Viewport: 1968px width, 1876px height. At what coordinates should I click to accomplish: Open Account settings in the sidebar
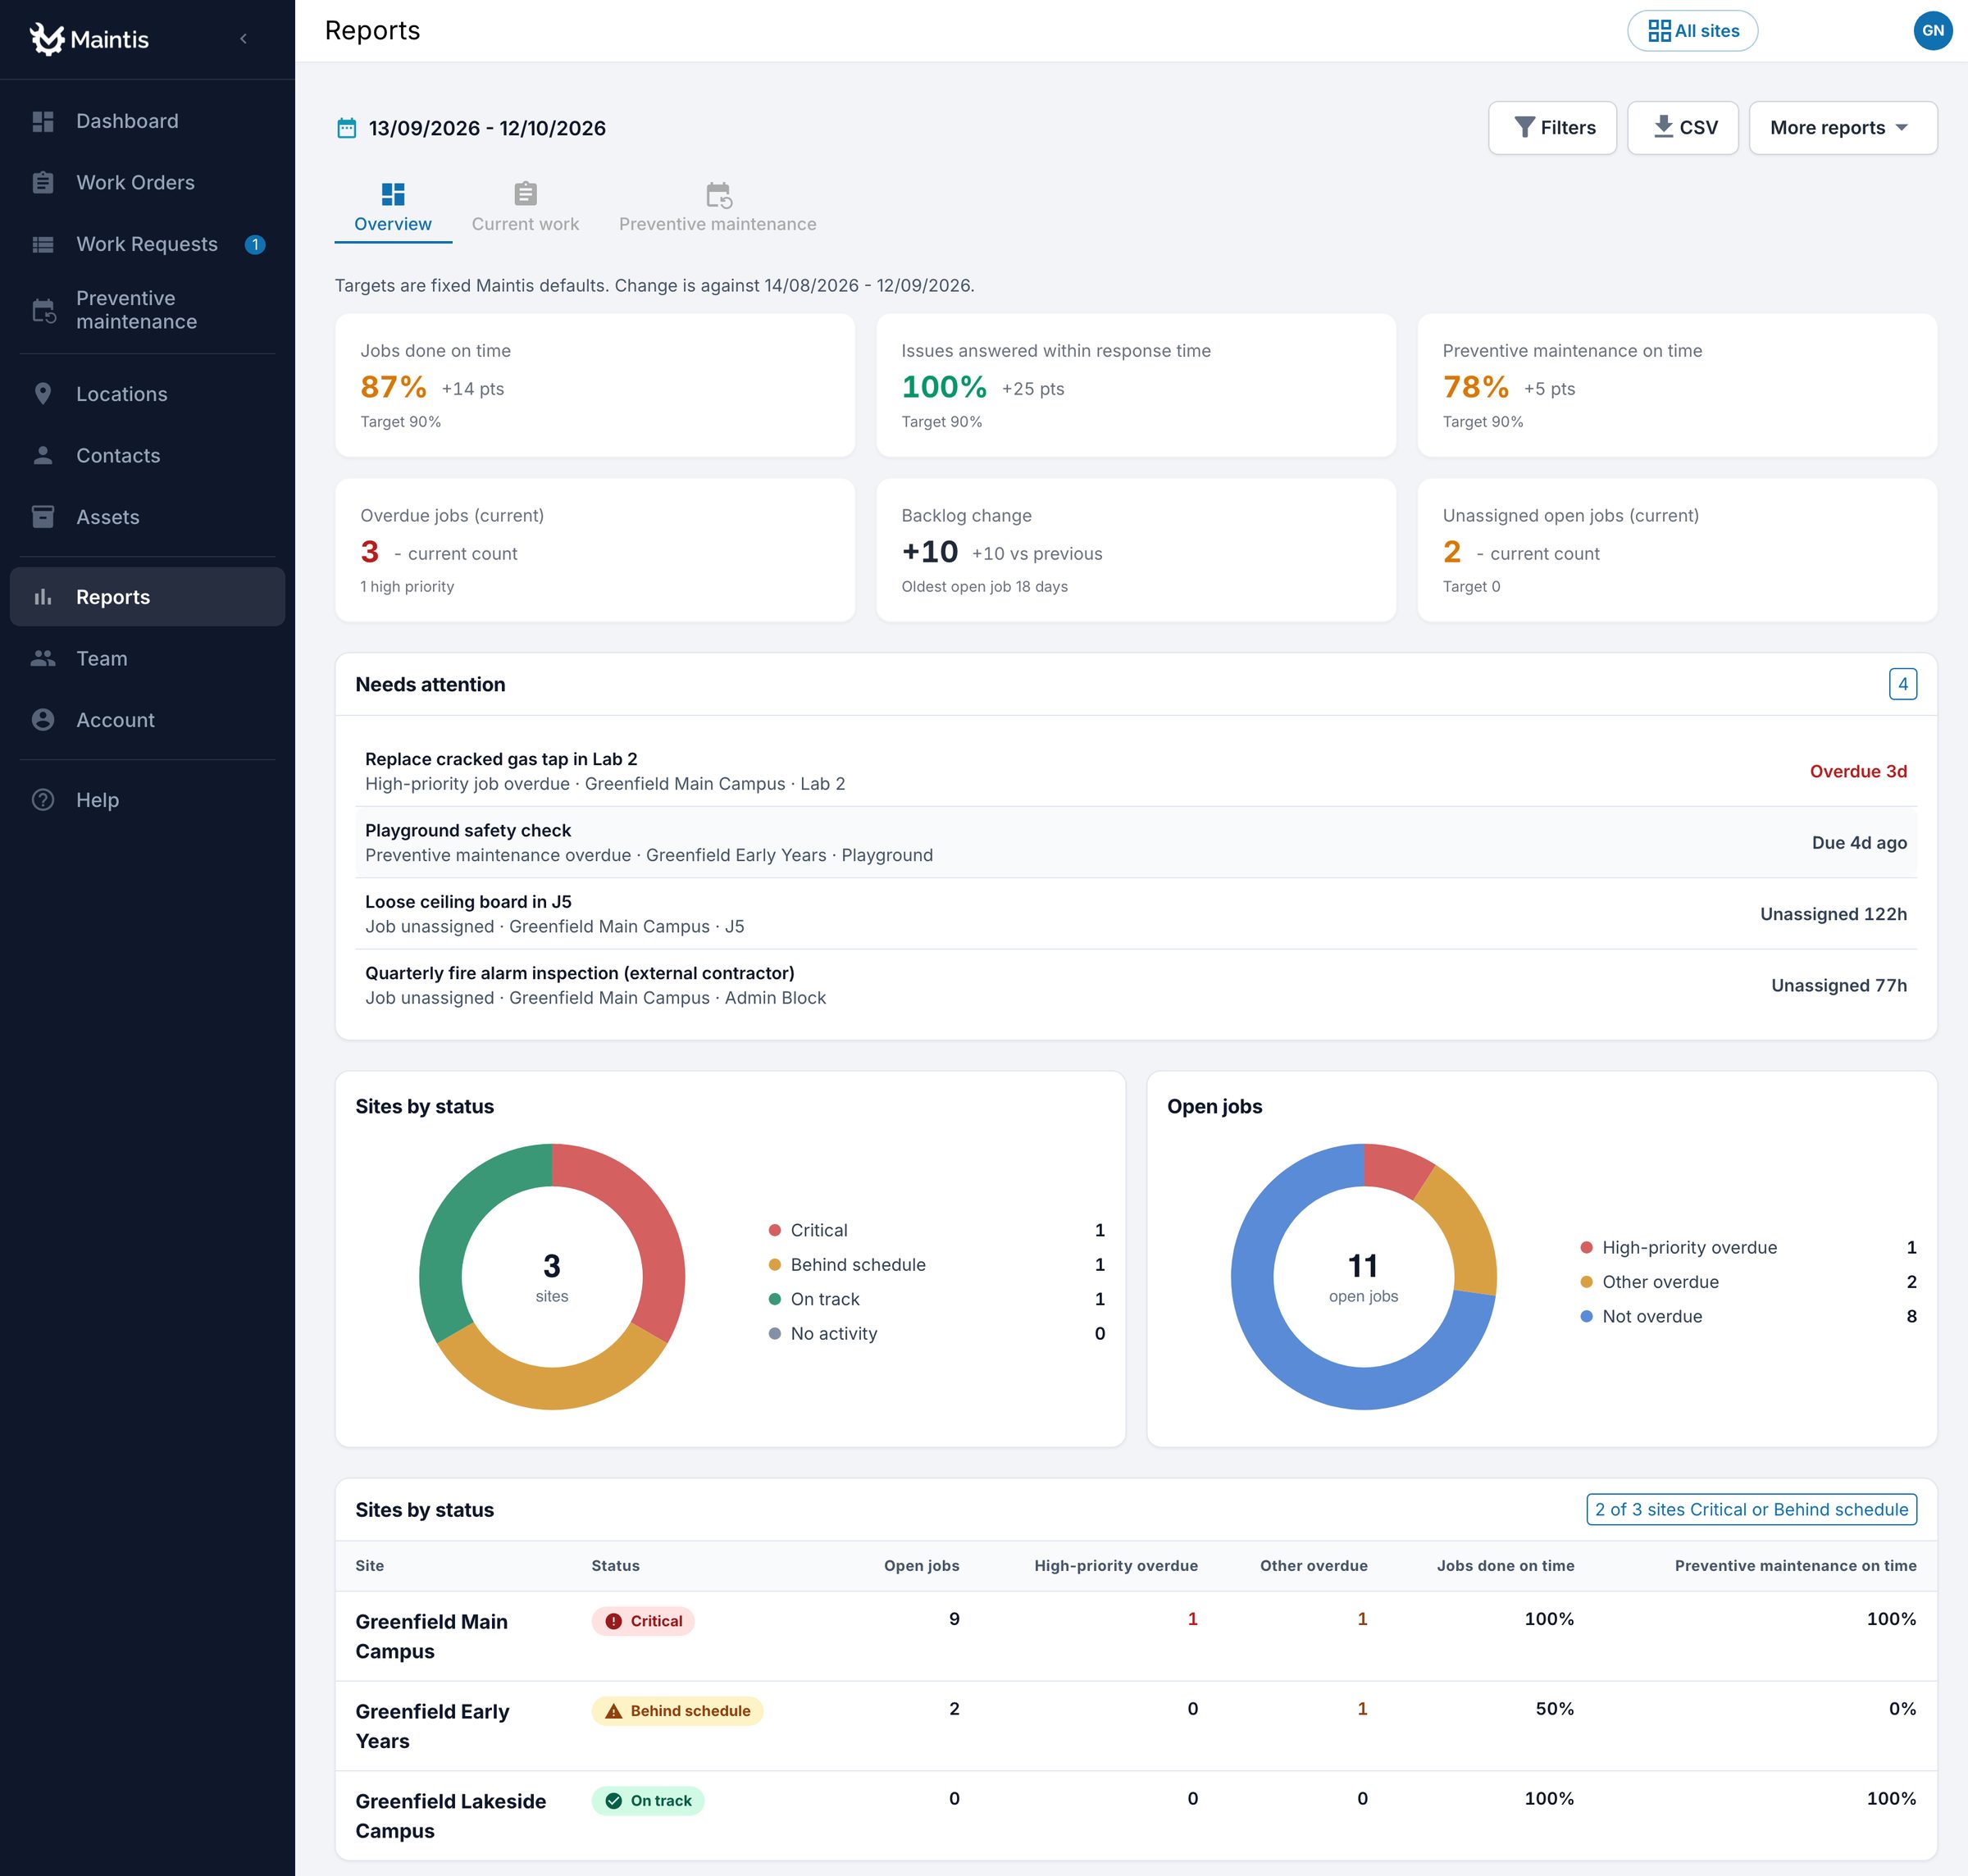click(147, 720)
